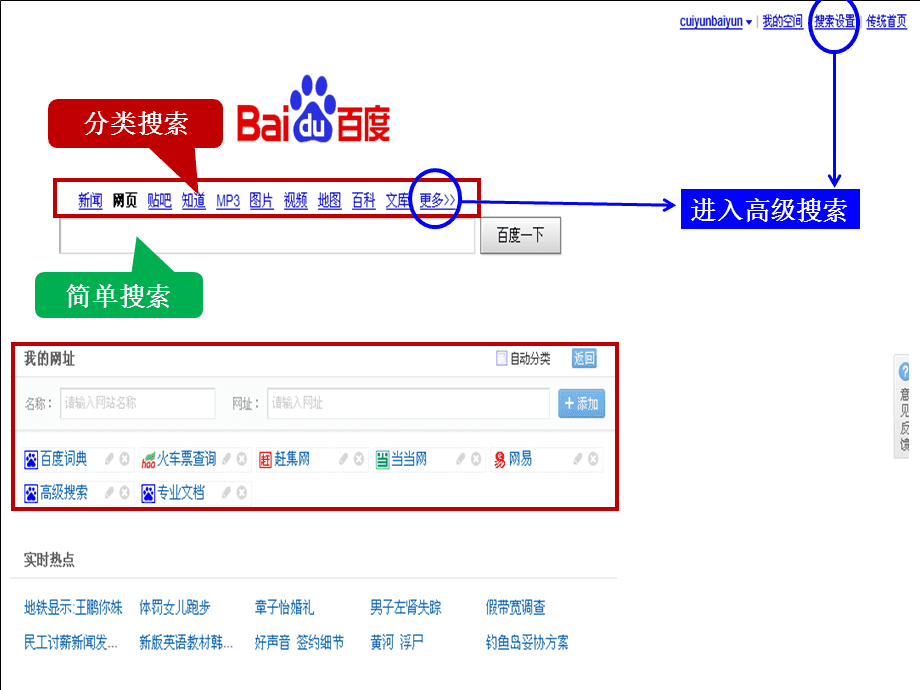The height and width of the screenshot is (690, 920).
Task: Switch to 图片 search category
Action: (261, 201)
